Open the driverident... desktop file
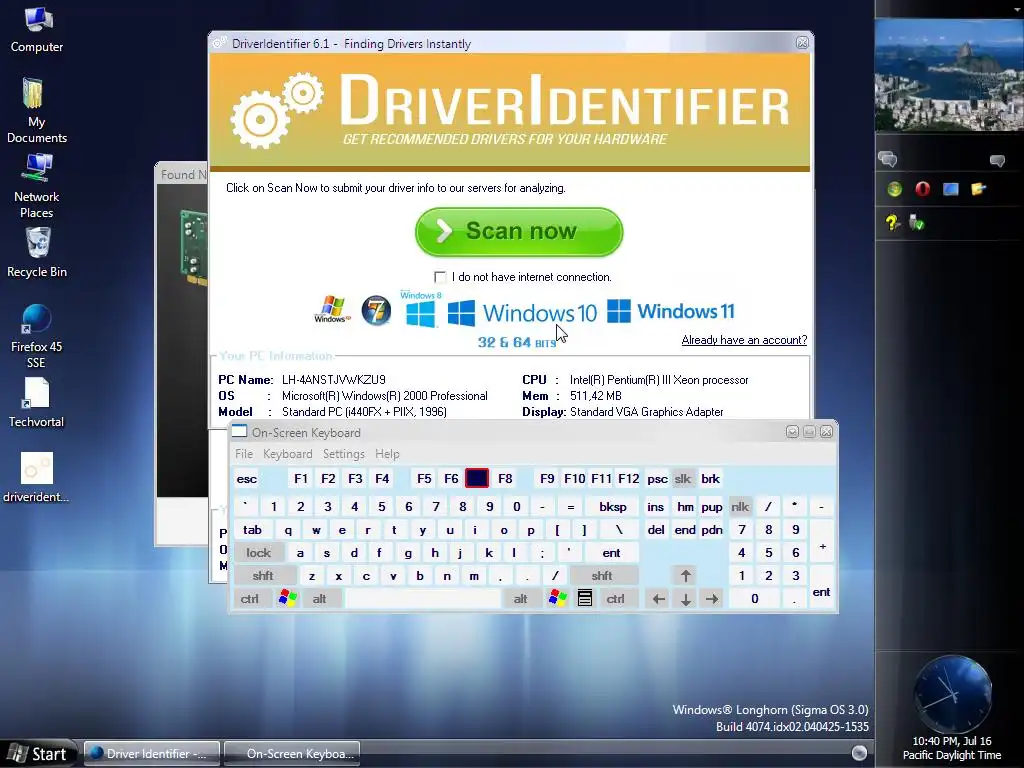Image resolution: width=1024 pixels, height=768 pixels. pyautogui.click(x=37, y=477)
